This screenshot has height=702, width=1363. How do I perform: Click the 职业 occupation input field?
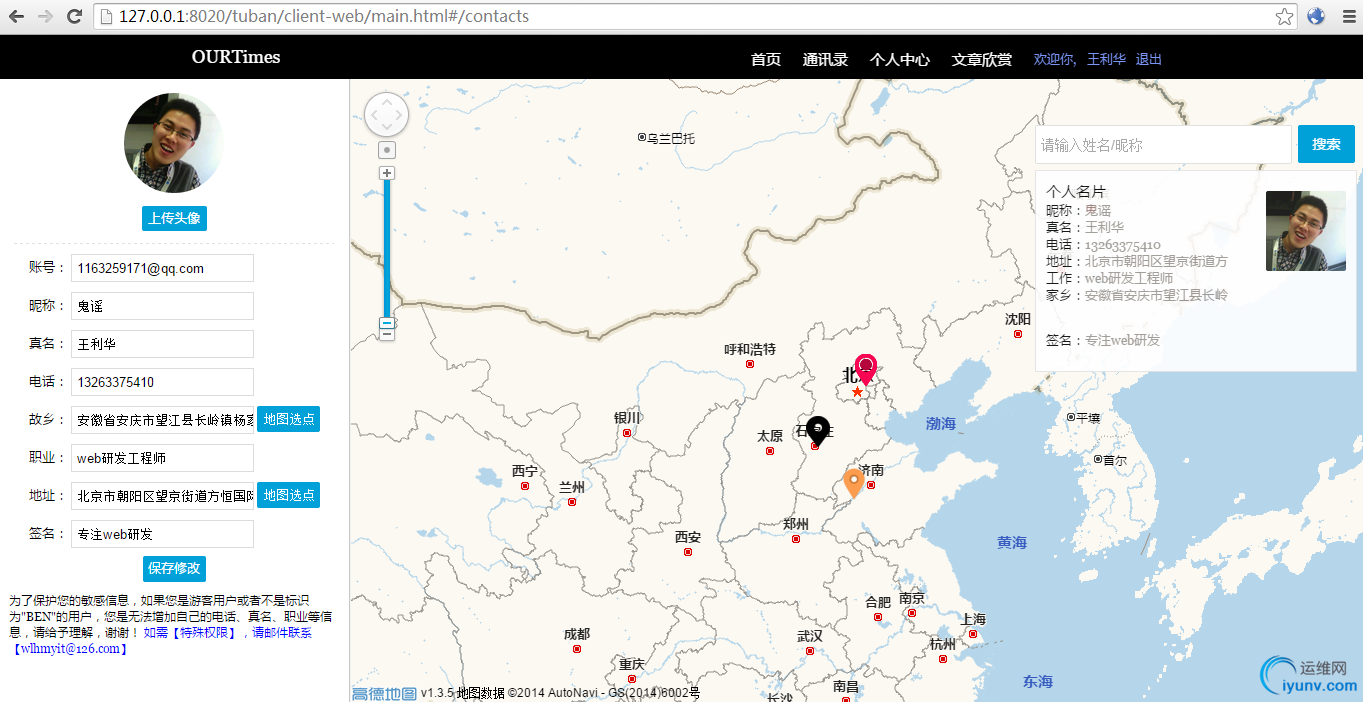tap(162, 458)
